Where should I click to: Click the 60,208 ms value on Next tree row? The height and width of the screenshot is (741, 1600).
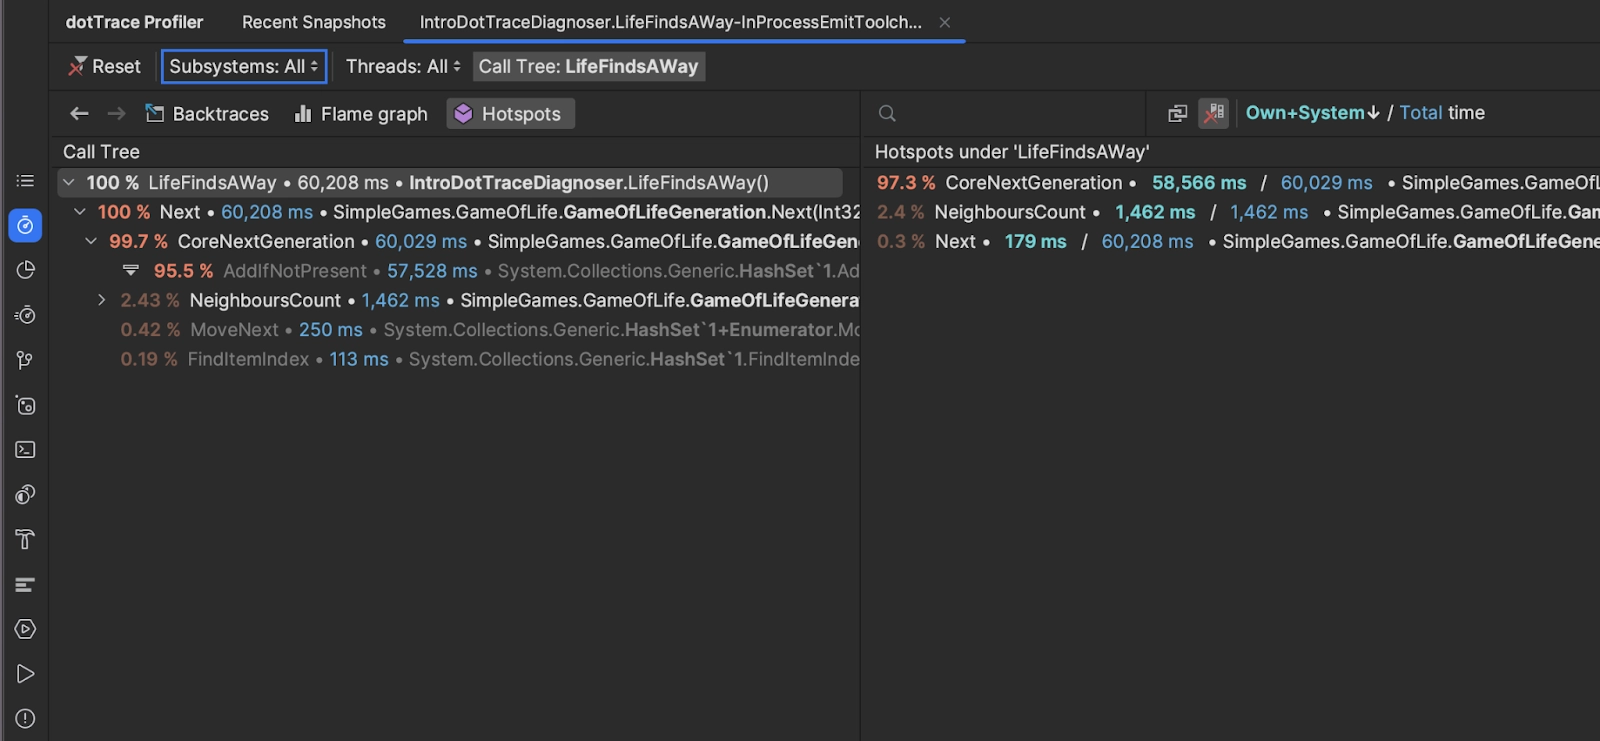pyautogui.click(x=267, y=212)
